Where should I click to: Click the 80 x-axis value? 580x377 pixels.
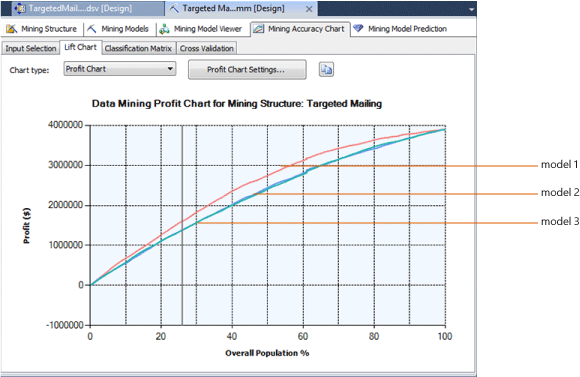tap(374, 336)
